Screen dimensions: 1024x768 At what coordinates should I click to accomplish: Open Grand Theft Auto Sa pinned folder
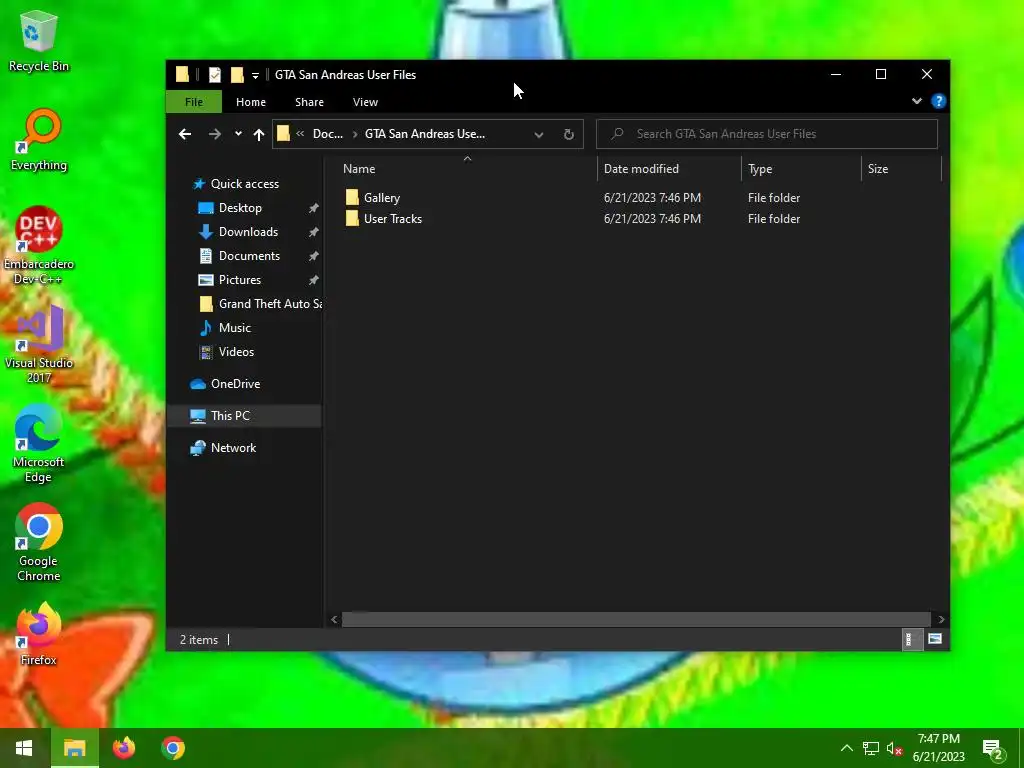point(270,304)
